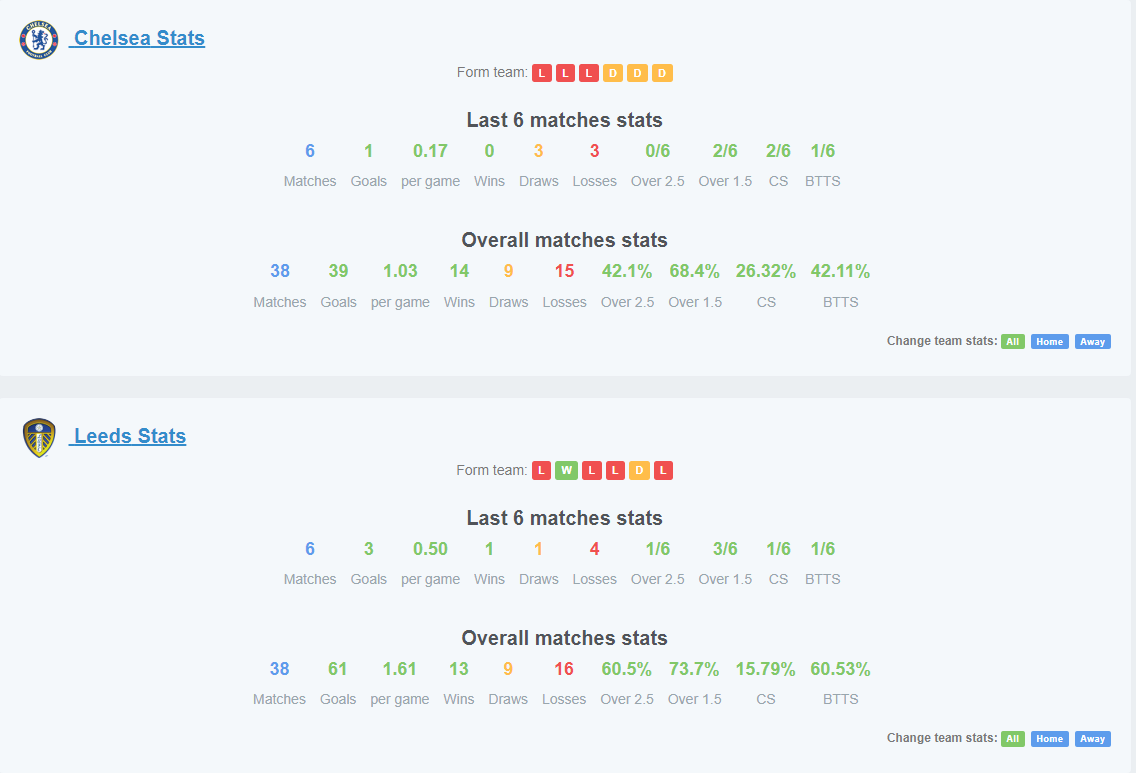1136x773 pixels.
Task: Click Chelsea's overall 39 goals value
Action: [x=338, y=271]
